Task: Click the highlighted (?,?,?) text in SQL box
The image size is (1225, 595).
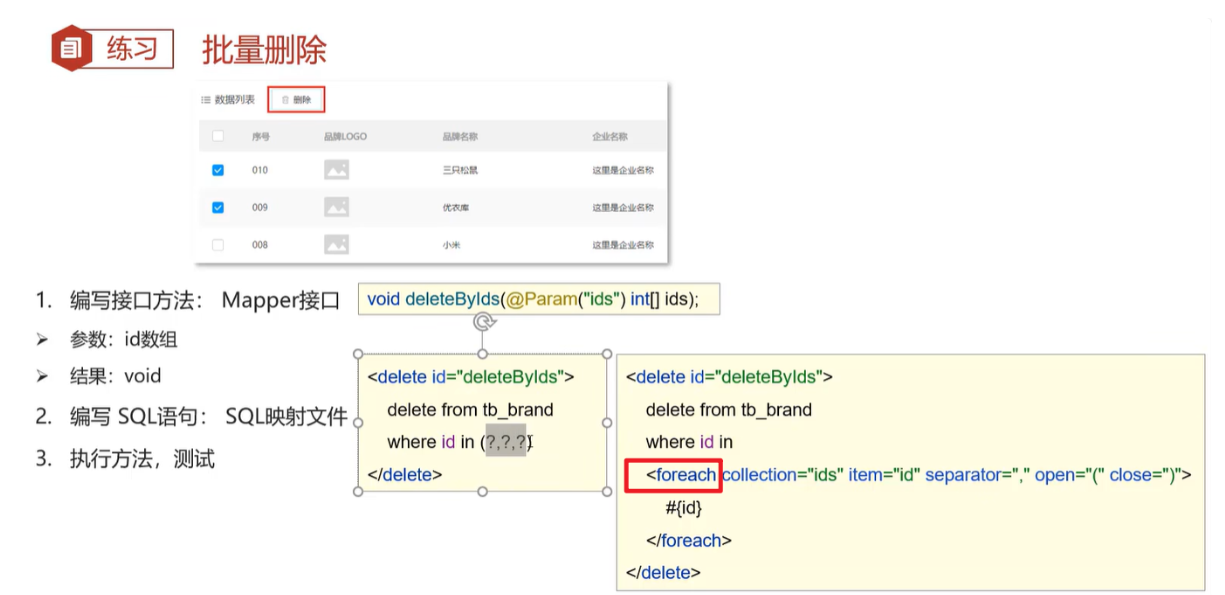Action: tap(507, 442)
